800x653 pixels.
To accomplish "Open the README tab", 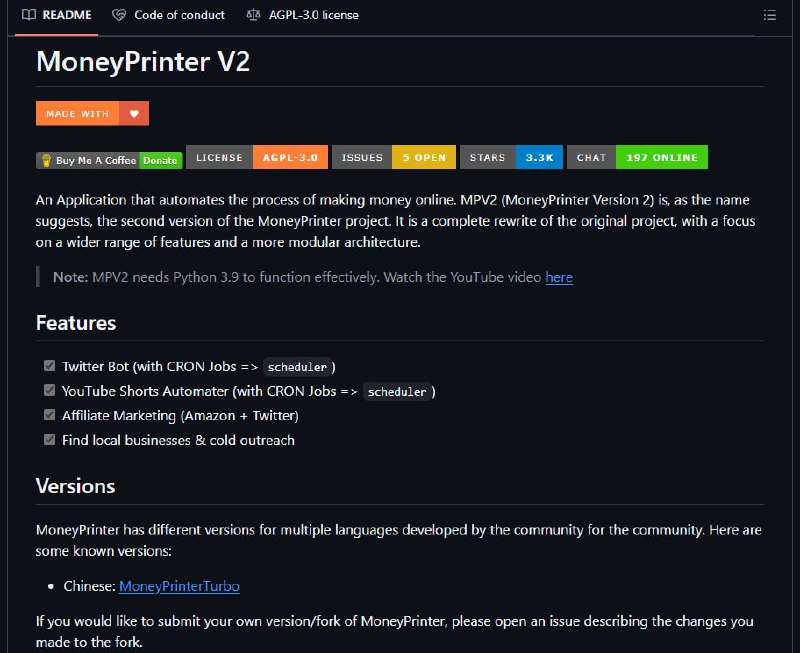I will tap(56, 15).
